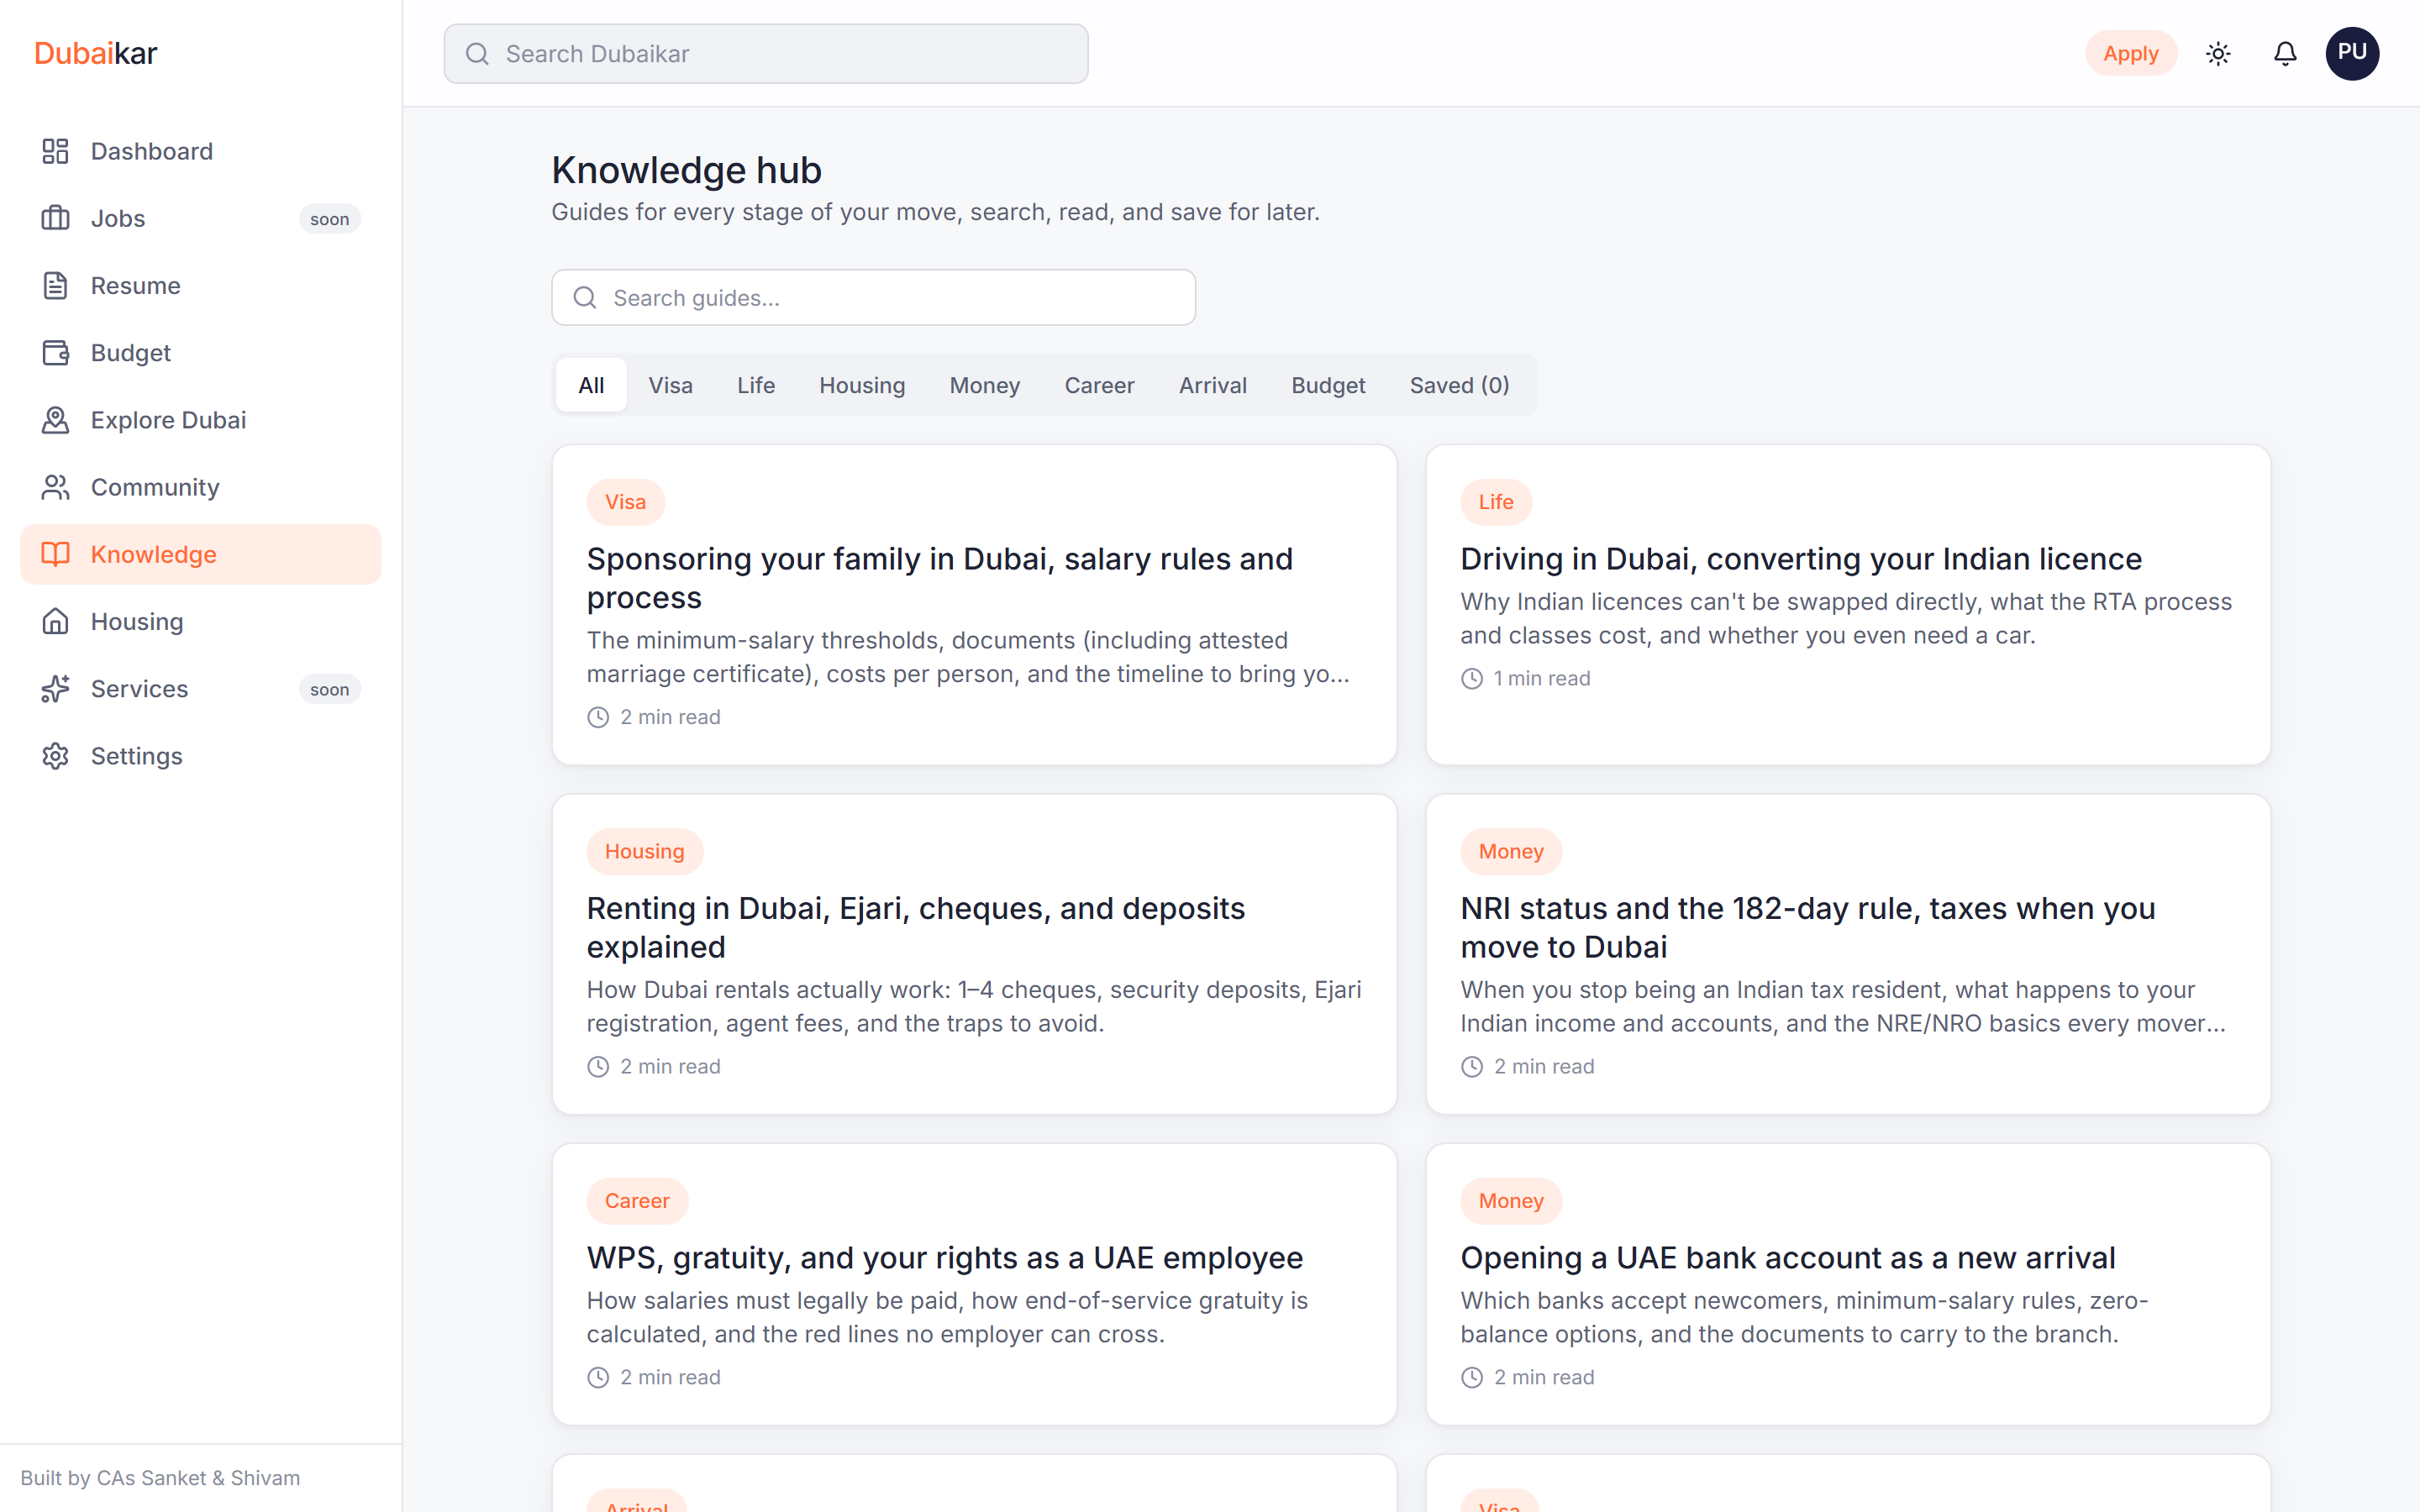
Task: Click 'soon' badge beside Jobs
Action: click(x=329, y=219)
